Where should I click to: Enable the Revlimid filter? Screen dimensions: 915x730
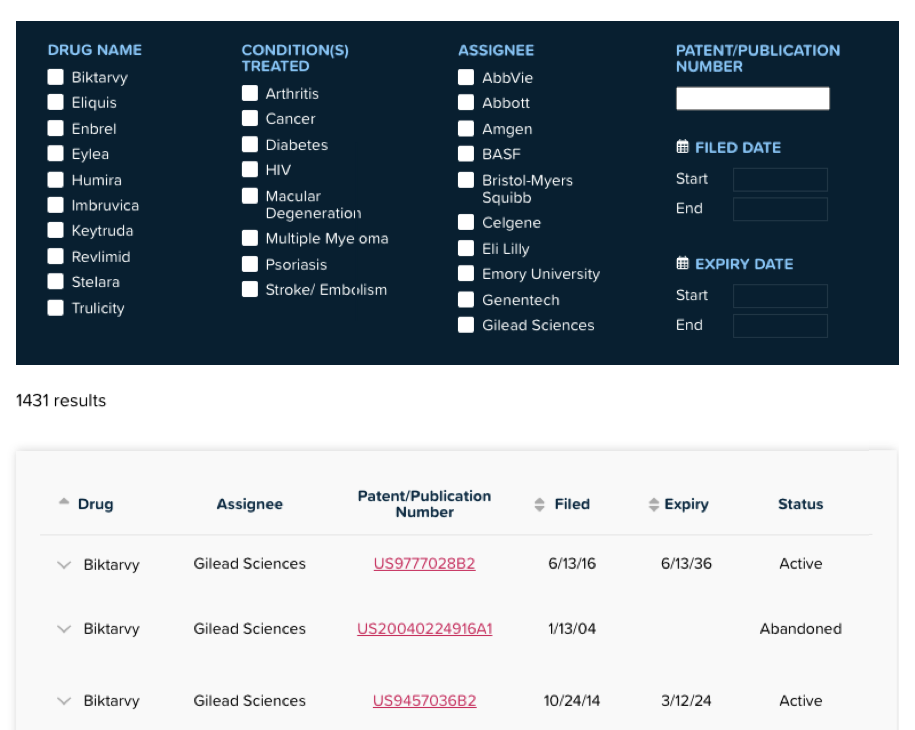pyautogui.click(x=55, y=256)
